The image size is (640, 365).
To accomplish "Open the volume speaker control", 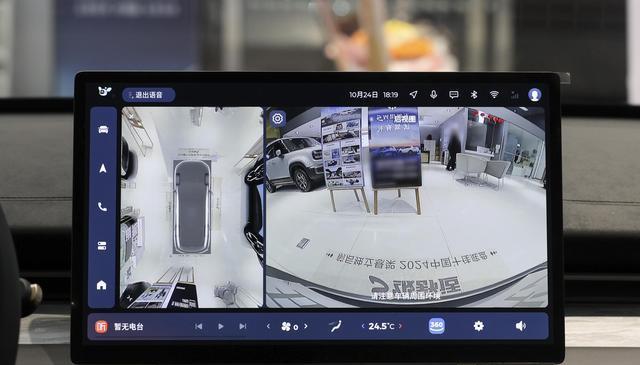I will point(520,326).
